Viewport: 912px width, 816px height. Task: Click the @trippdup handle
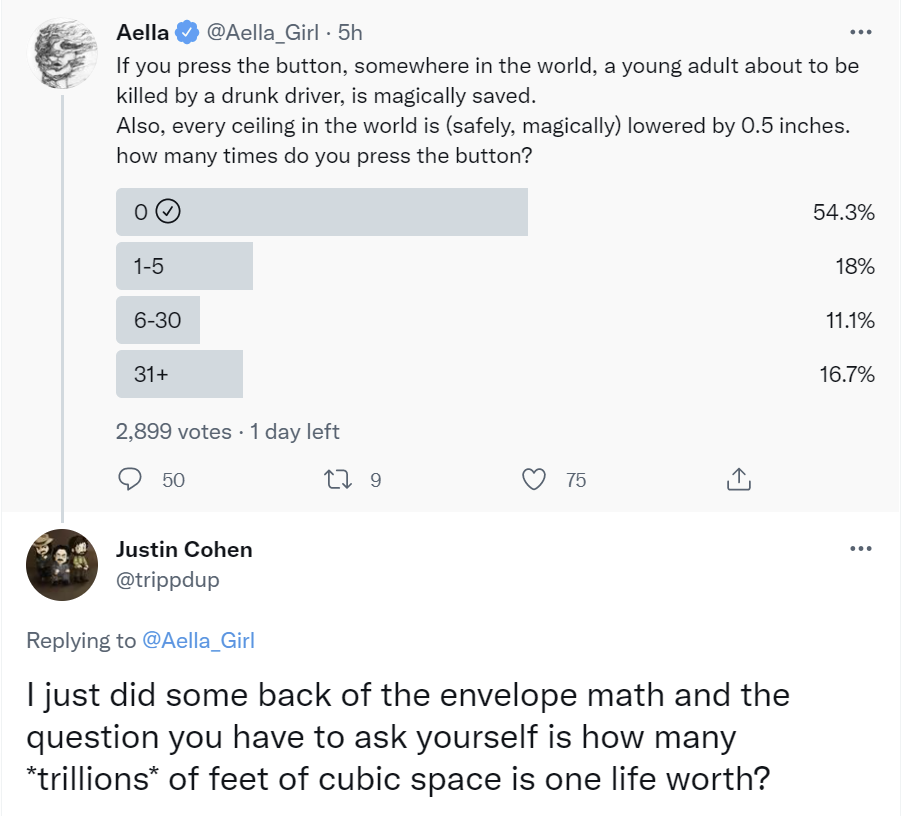click(167, 579)
